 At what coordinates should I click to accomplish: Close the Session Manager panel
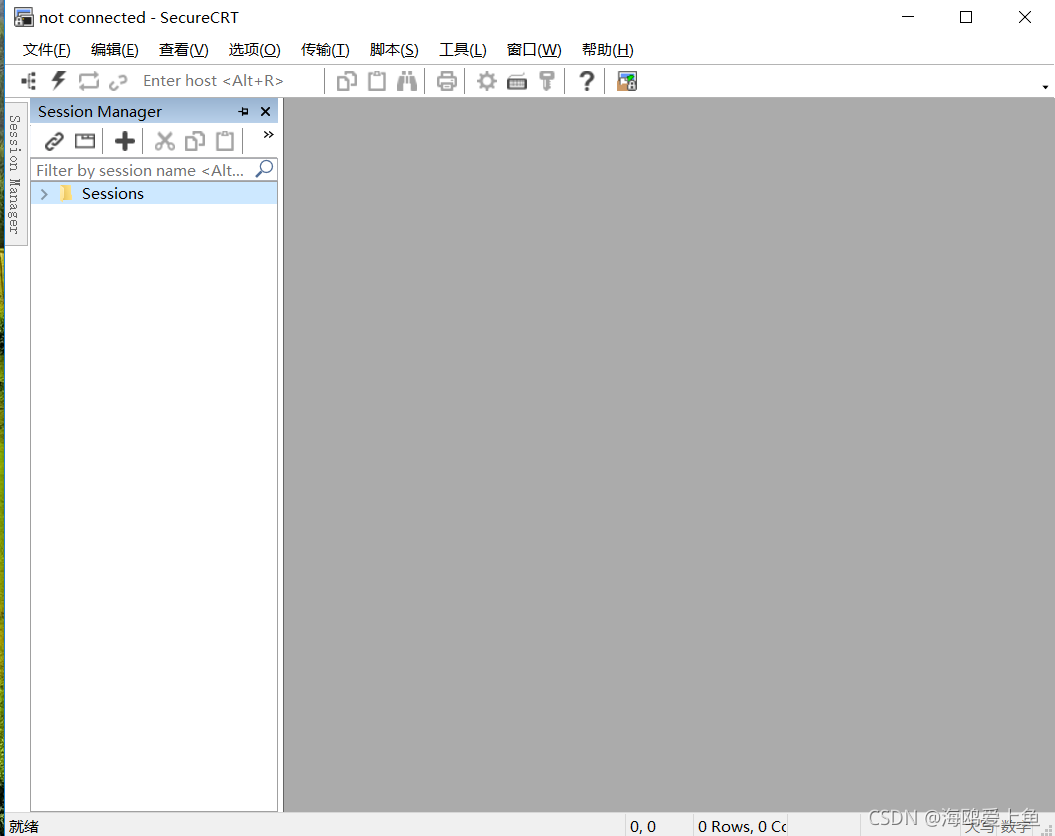[x=266, y=112]
